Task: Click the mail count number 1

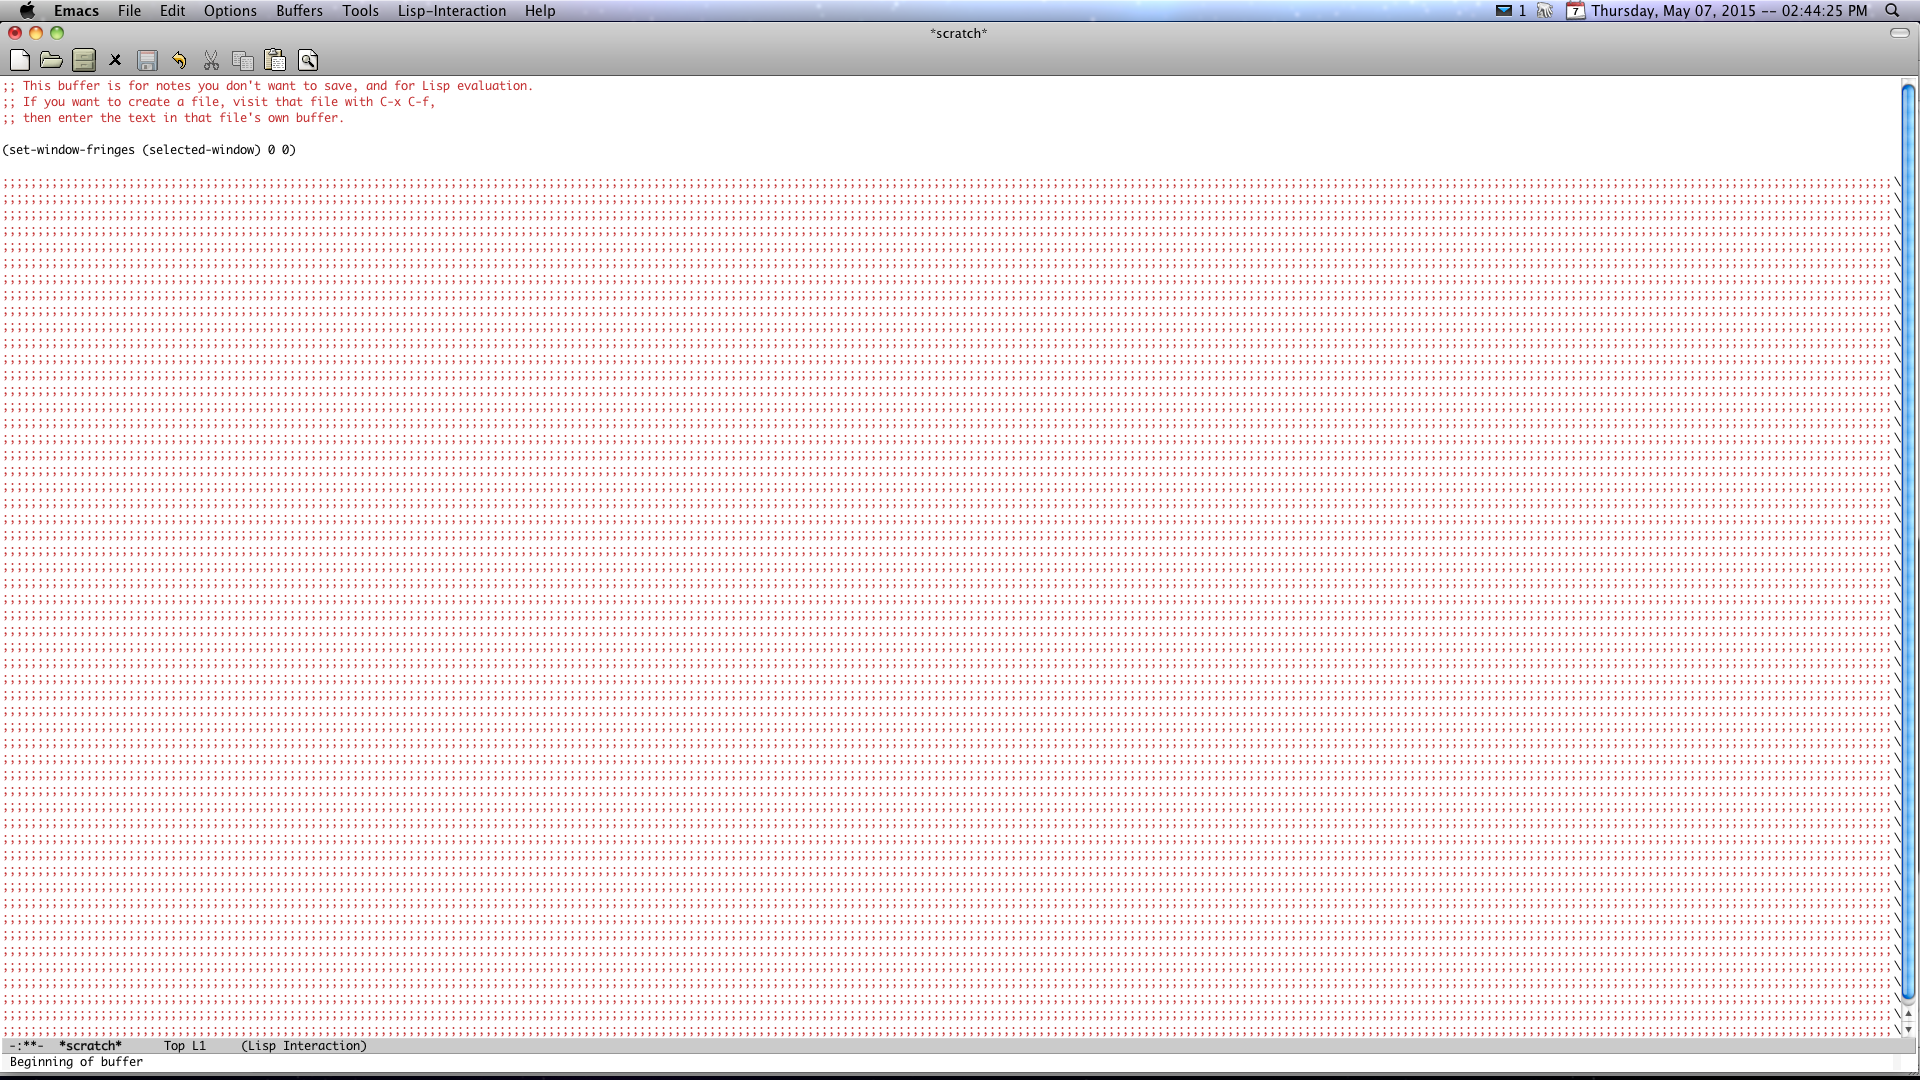Action: (1522, 11)
